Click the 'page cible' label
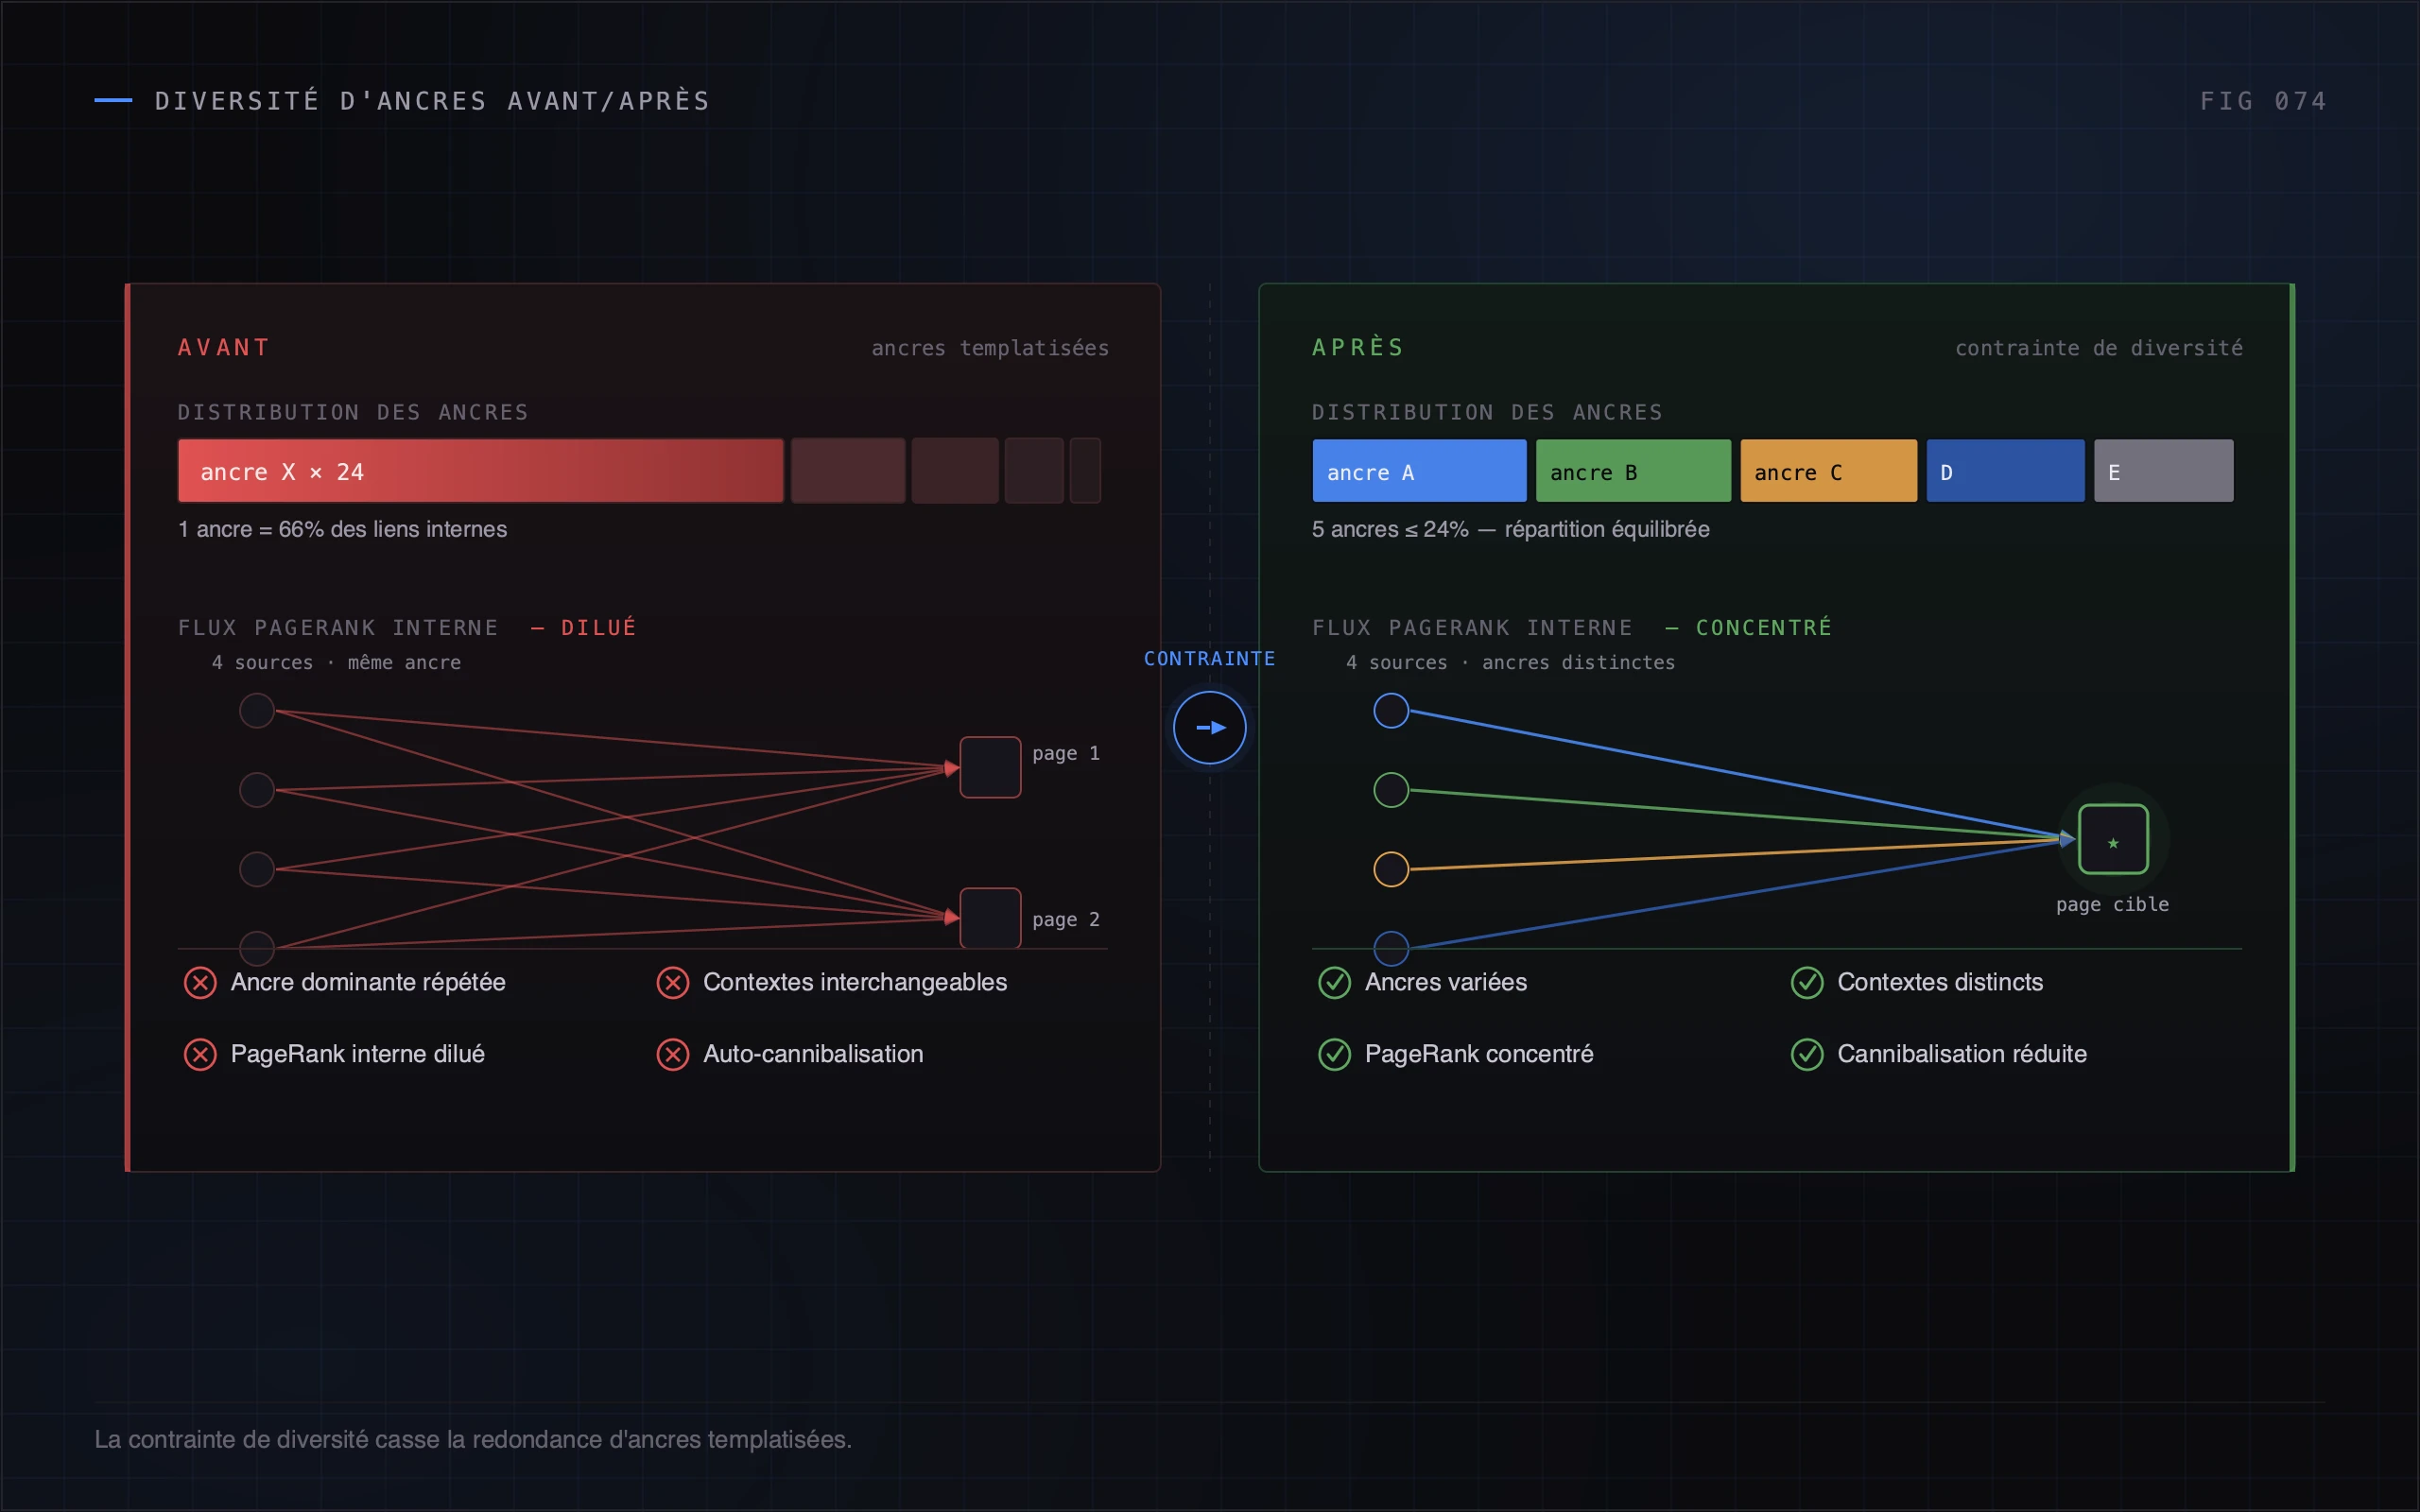The image size is (2420, 1512). (x=2112, y=904)
